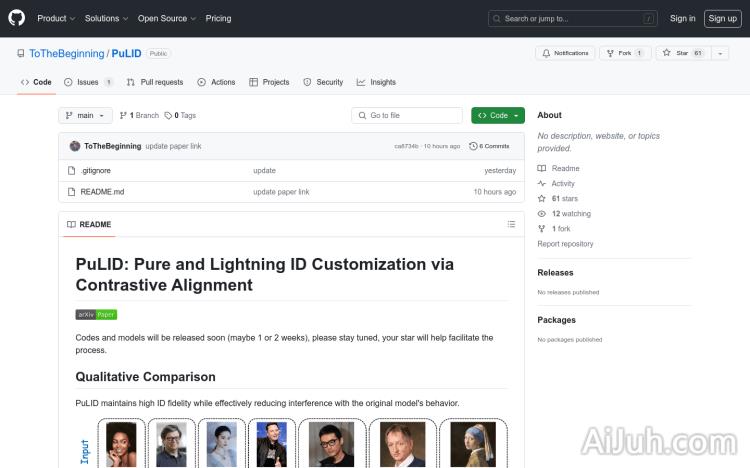Click the ToTheBeginning avatar icon
The width and height of the screenshot is (750, 468).
(75, 146)
